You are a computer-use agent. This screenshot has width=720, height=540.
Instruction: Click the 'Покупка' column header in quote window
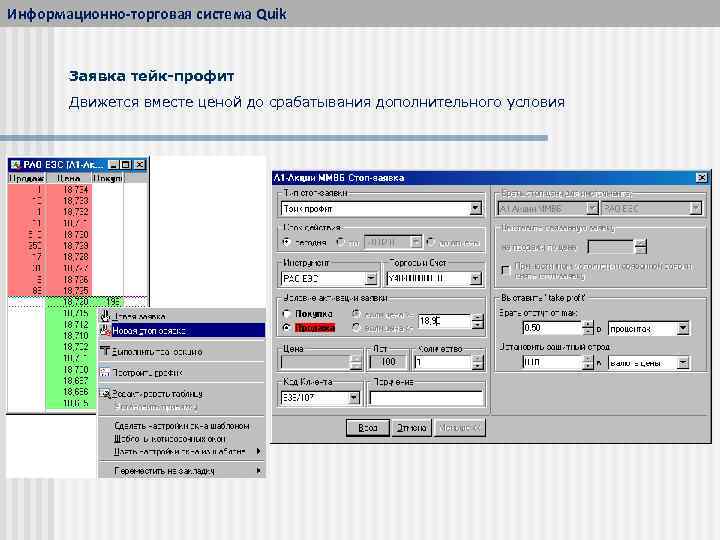click(107, 178)
